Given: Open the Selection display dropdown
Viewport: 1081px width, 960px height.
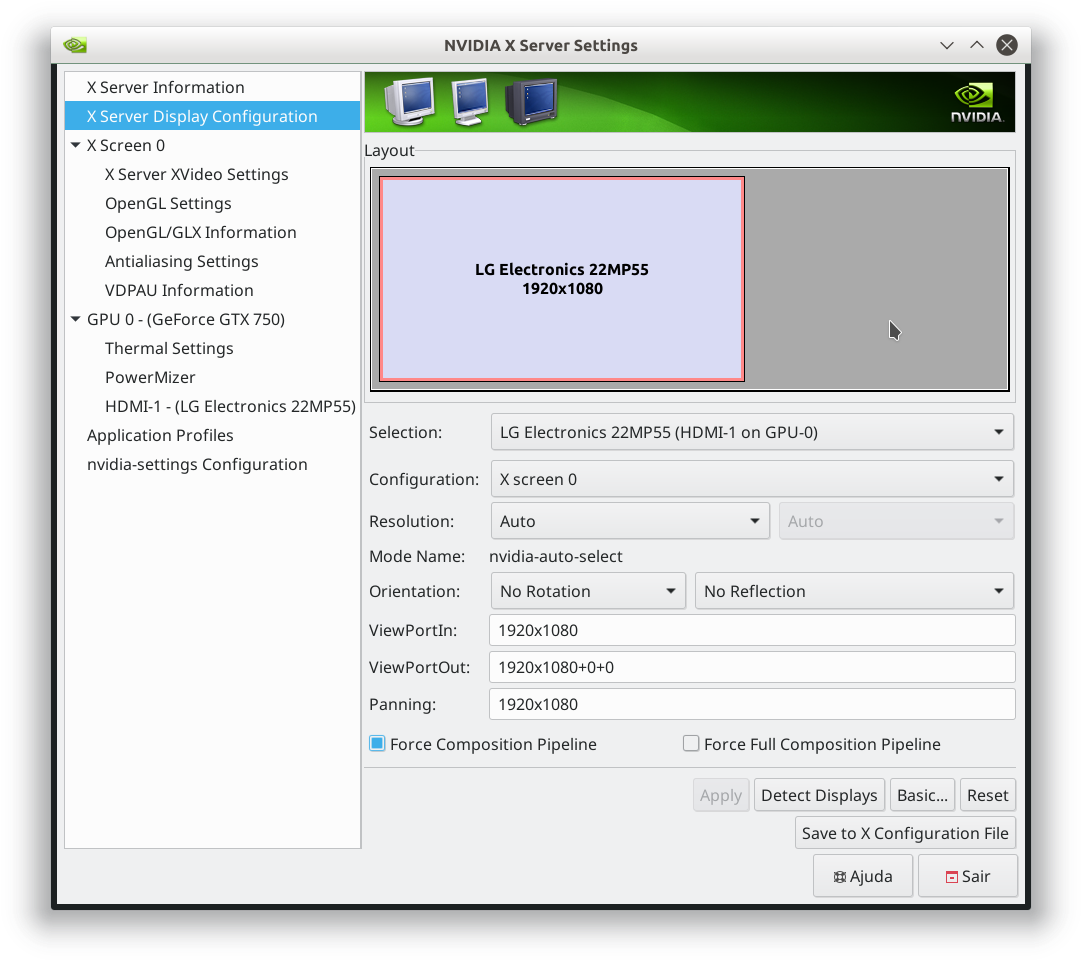Looking at the screenshot, I should click(752, 432).
